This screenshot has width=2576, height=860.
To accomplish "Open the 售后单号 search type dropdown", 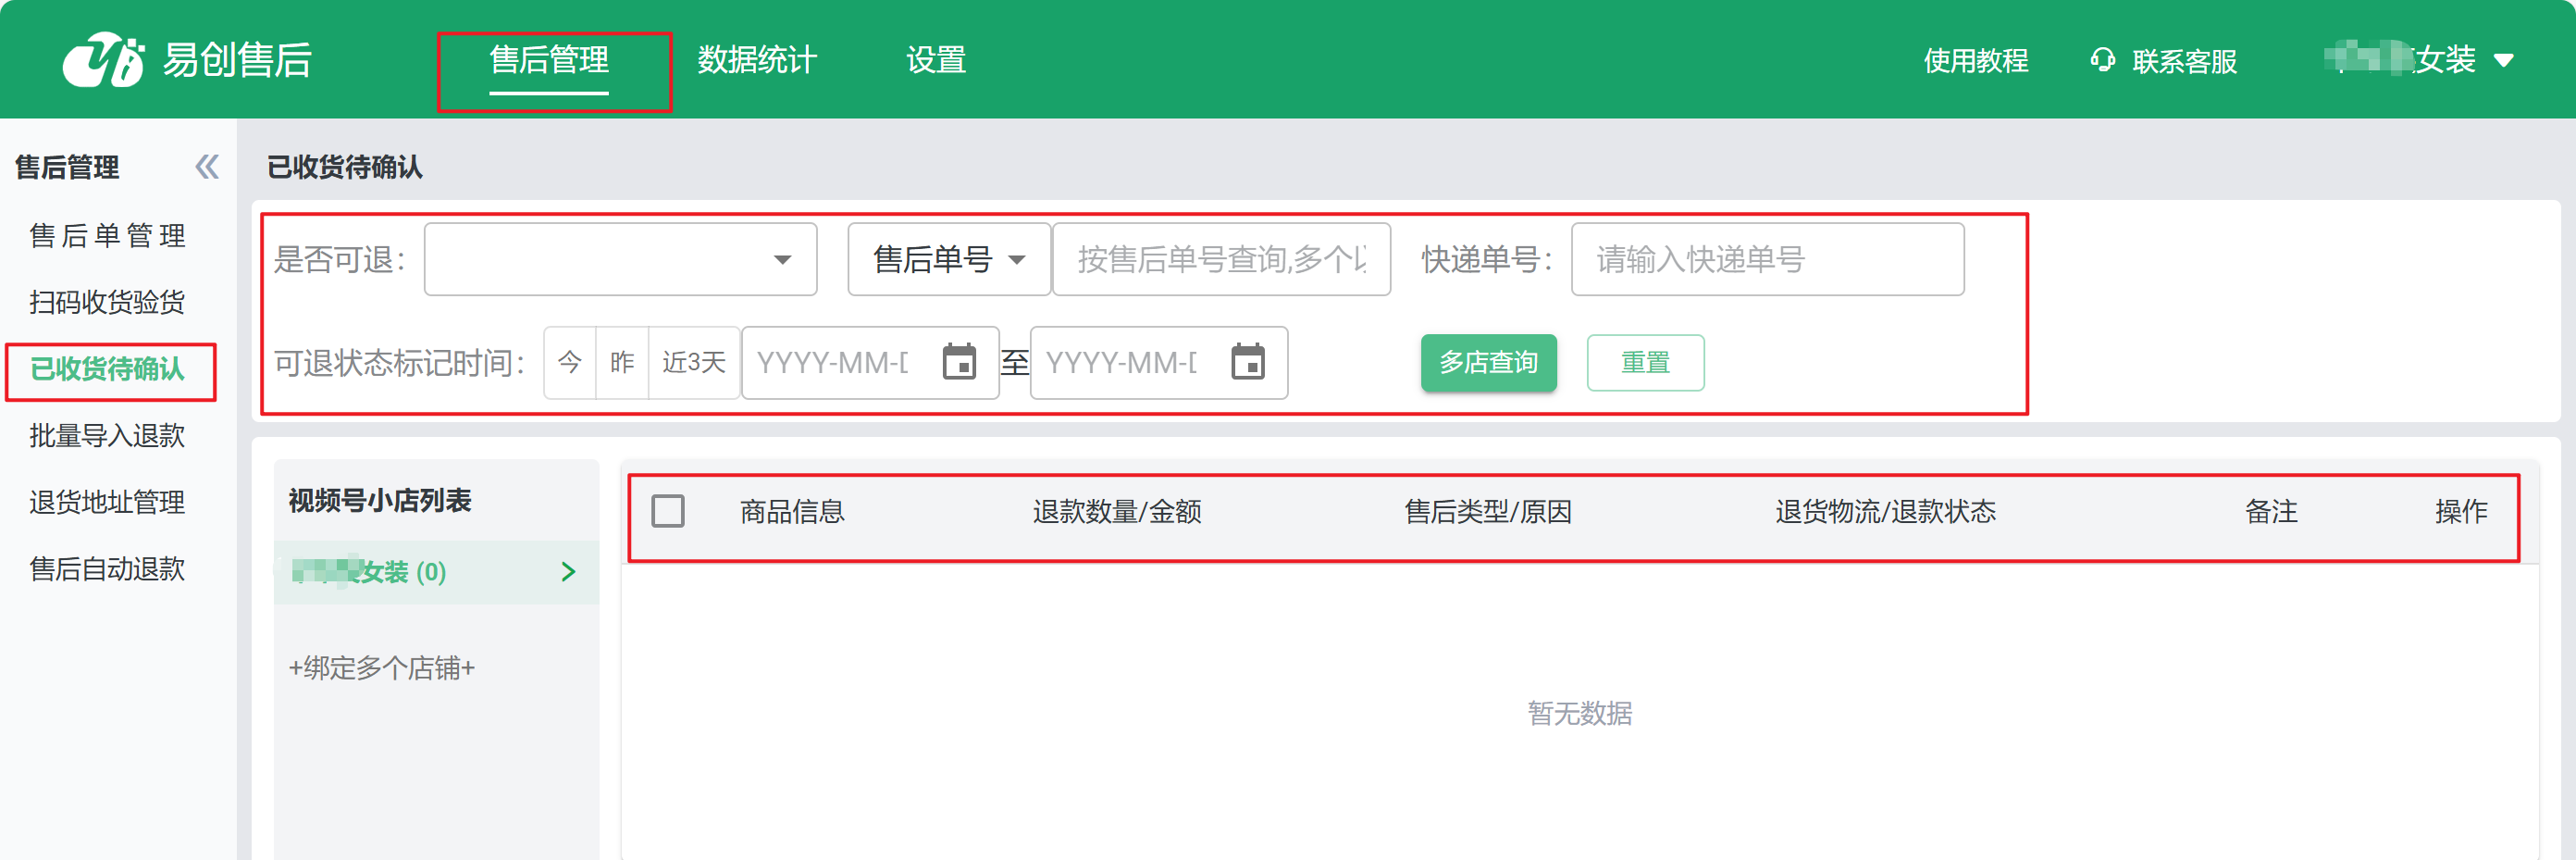I will pos(948,260).
